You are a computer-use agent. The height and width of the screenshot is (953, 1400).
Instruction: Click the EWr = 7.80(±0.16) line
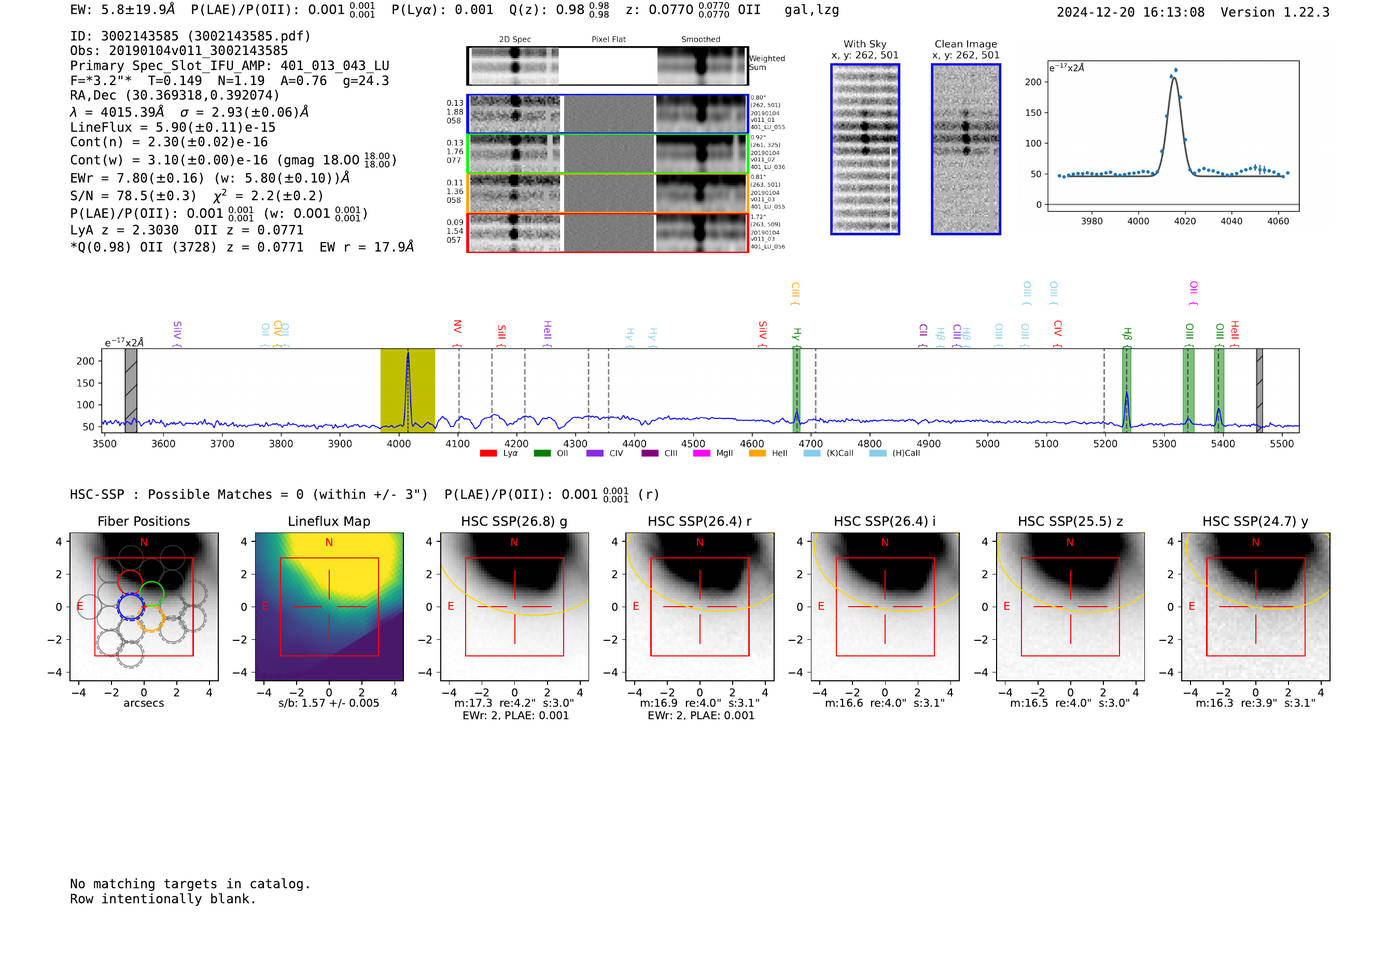[x=210, y=178]
